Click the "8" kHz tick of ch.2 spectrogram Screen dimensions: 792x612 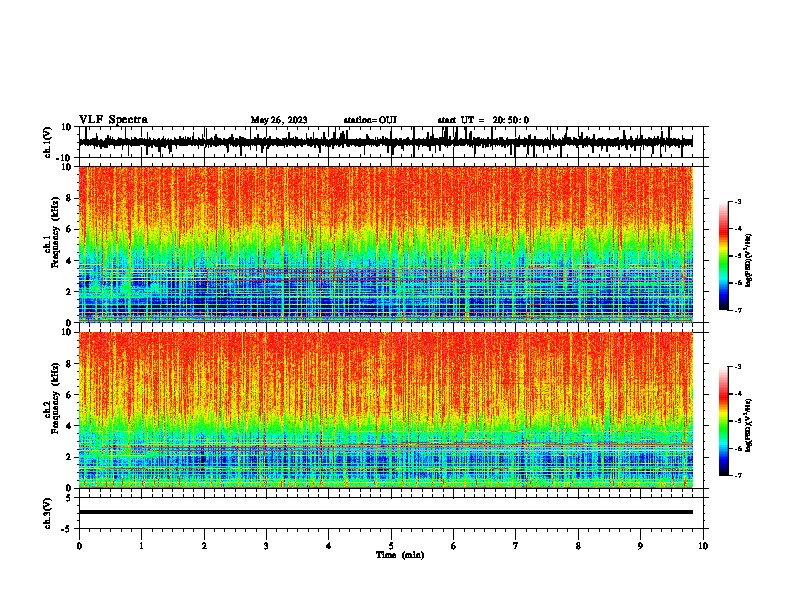coord(70,364)
